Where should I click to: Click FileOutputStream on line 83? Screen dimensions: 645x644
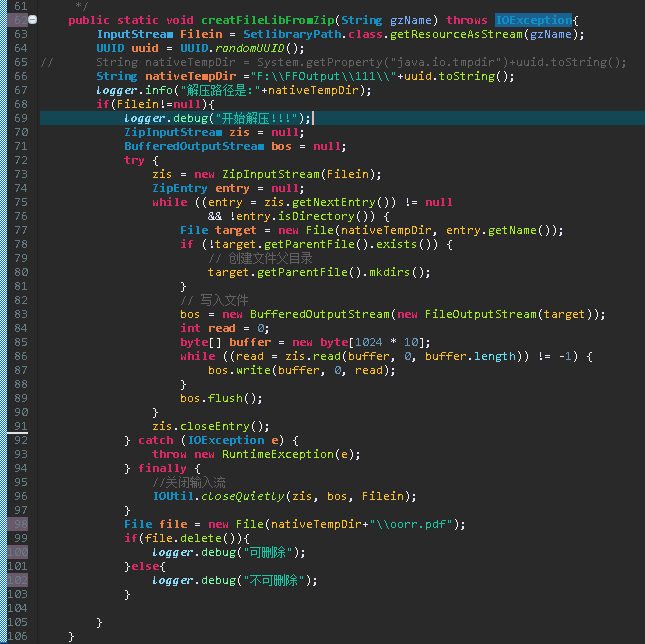(480, 314)
